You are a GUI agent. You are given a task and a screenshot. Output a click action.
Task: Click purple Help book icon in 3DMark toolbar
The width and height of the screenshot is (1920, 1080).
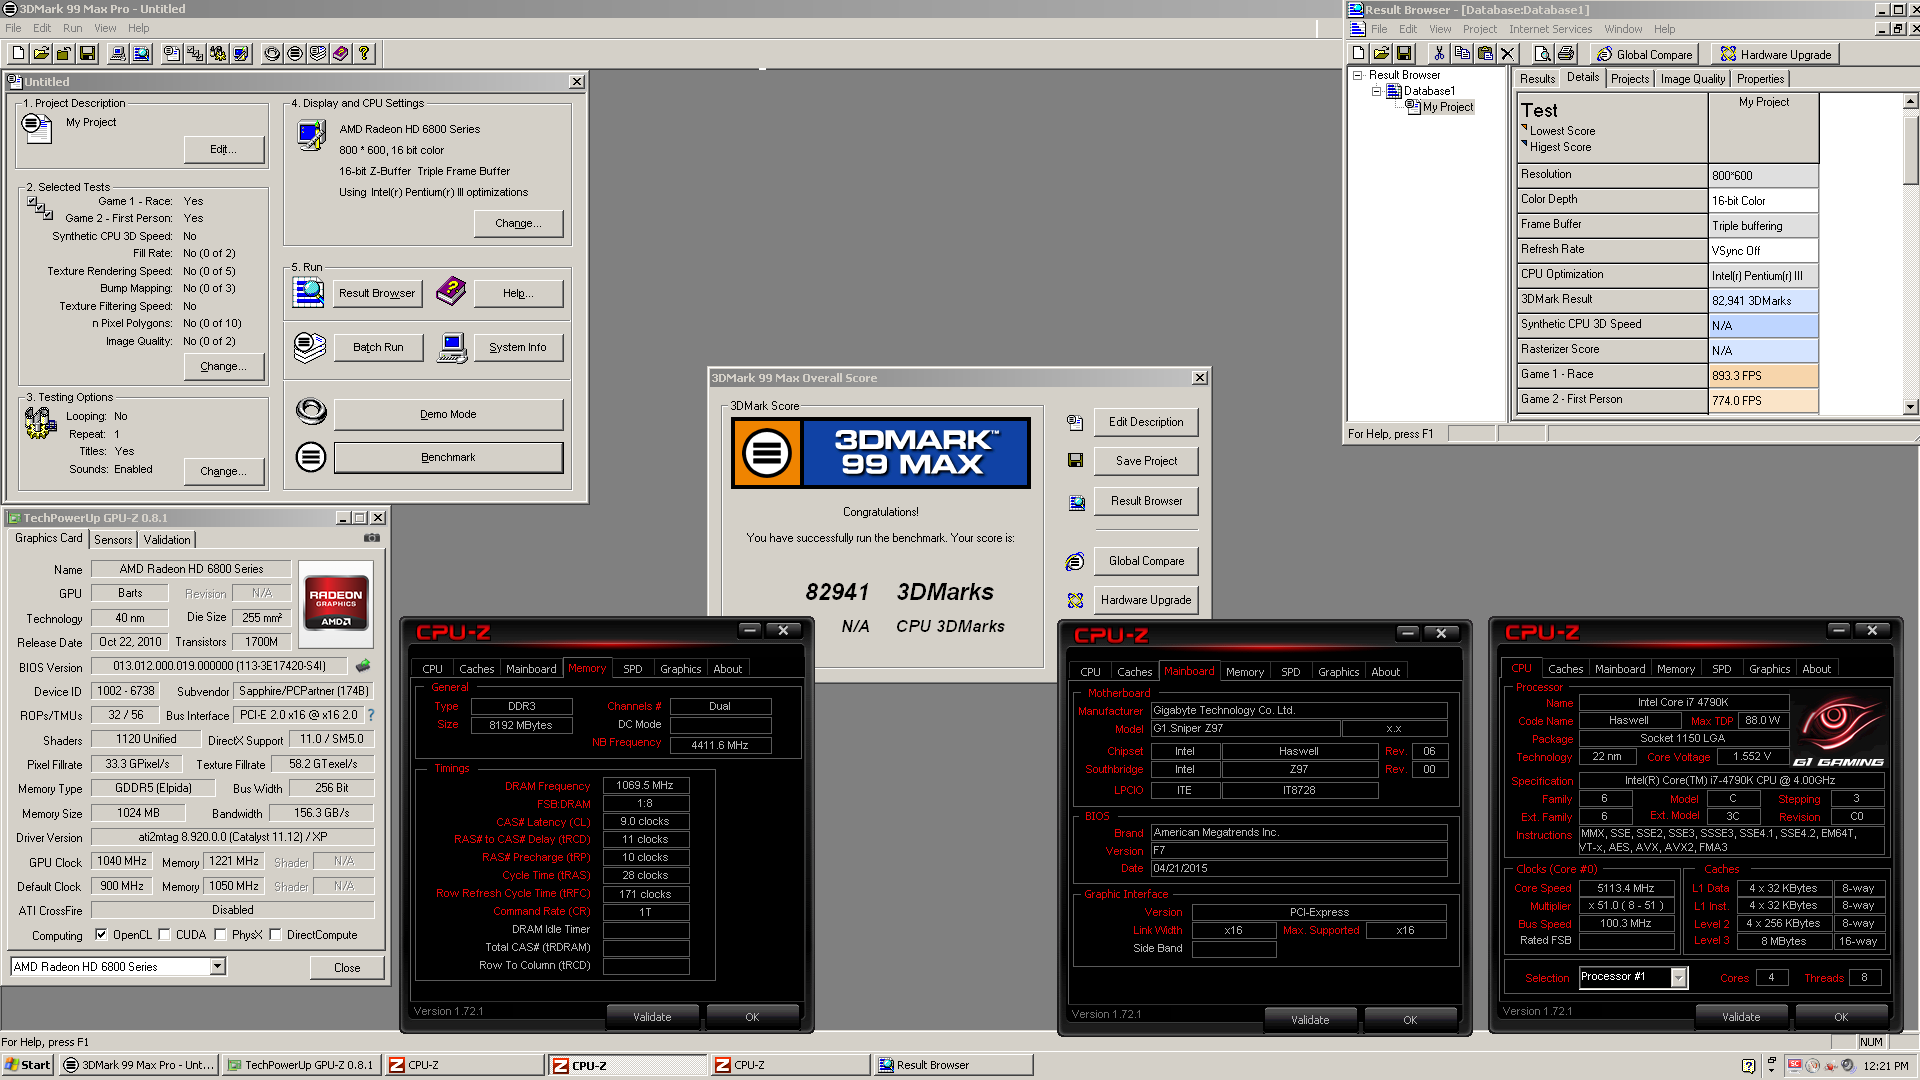coord(341,54)
